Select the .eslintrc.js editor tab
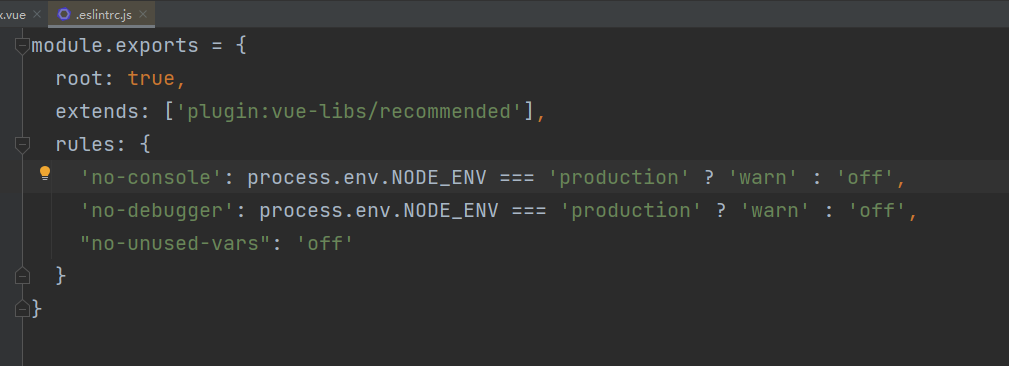The width and height of the screenshot is (1009, 366). point(102,14)
